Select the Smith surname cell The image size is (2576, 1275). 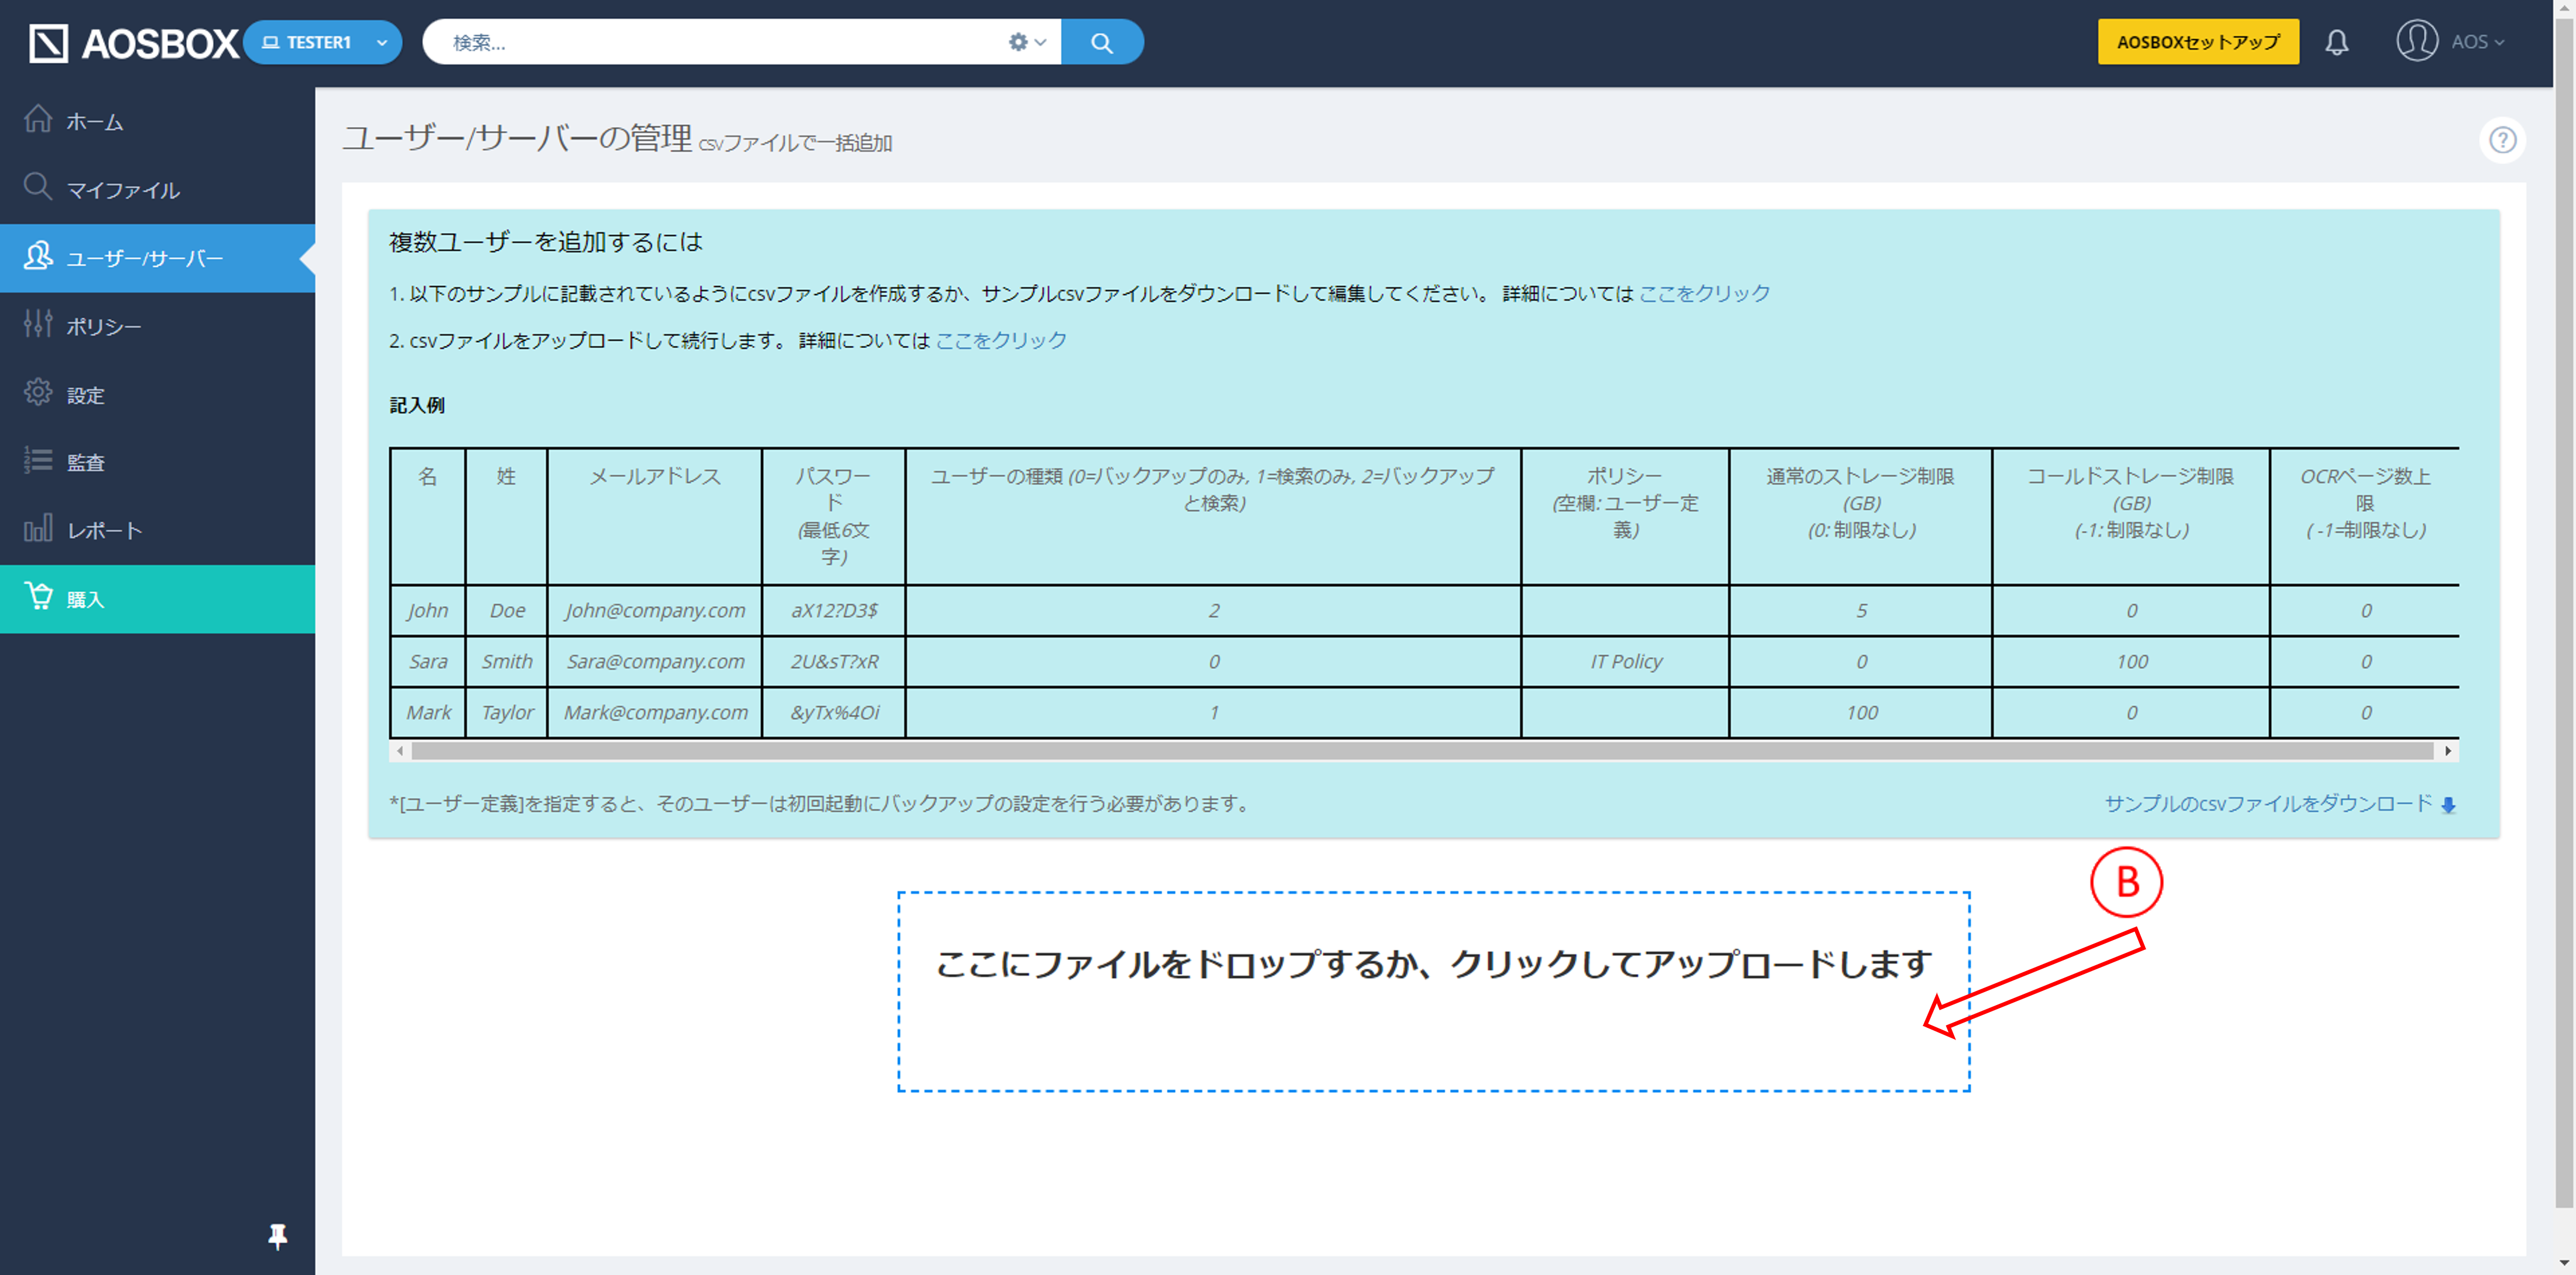[x=507, y=662]
